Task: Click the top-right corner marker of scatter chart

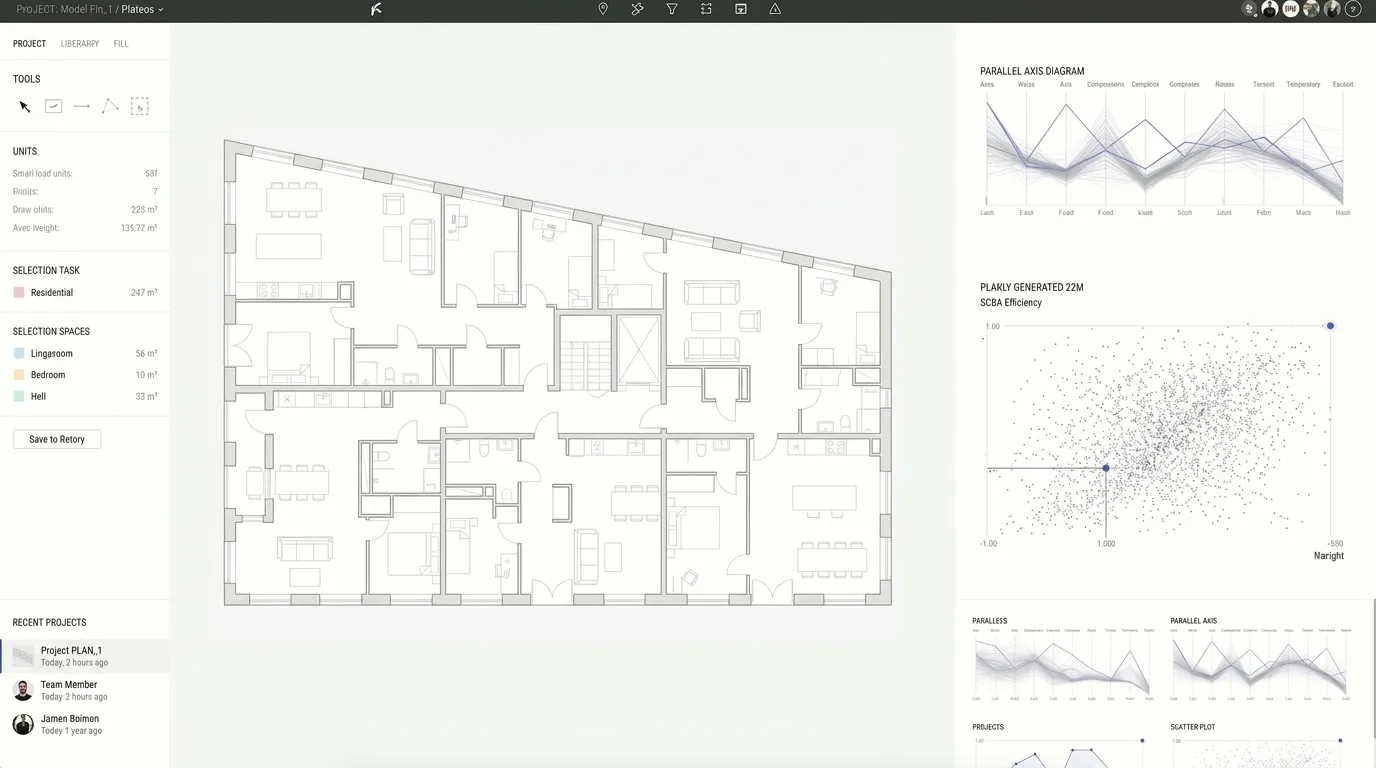Action: [x=1330, y=326]
